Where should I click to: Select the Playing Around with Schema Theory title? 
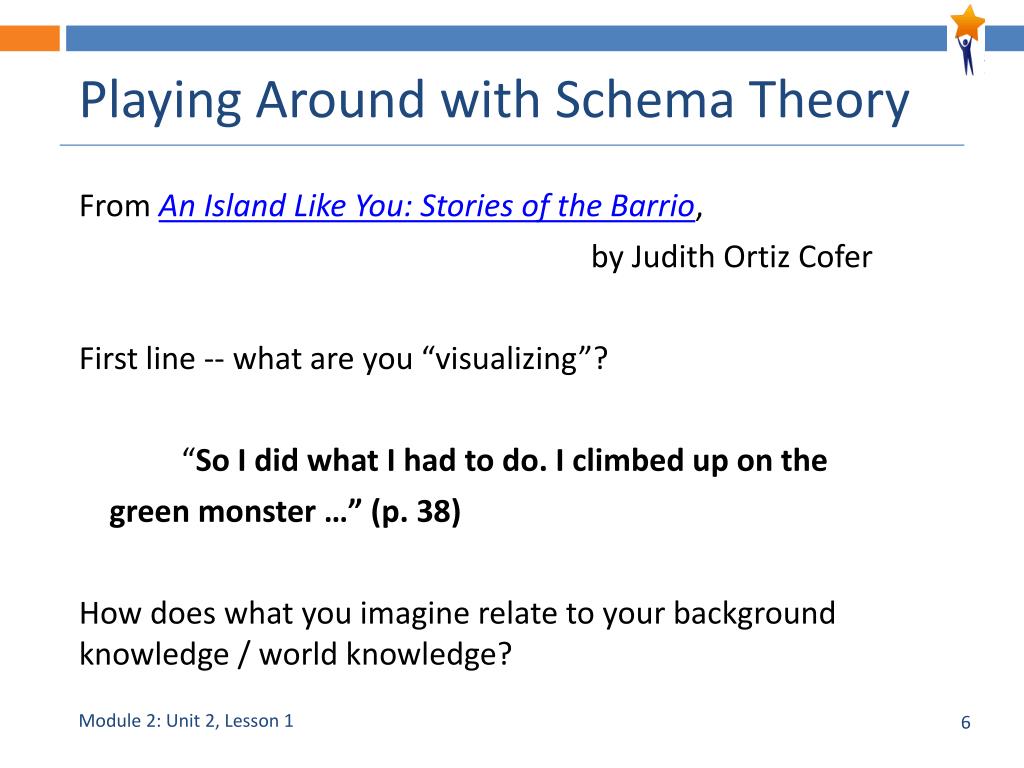coord(494,99)
